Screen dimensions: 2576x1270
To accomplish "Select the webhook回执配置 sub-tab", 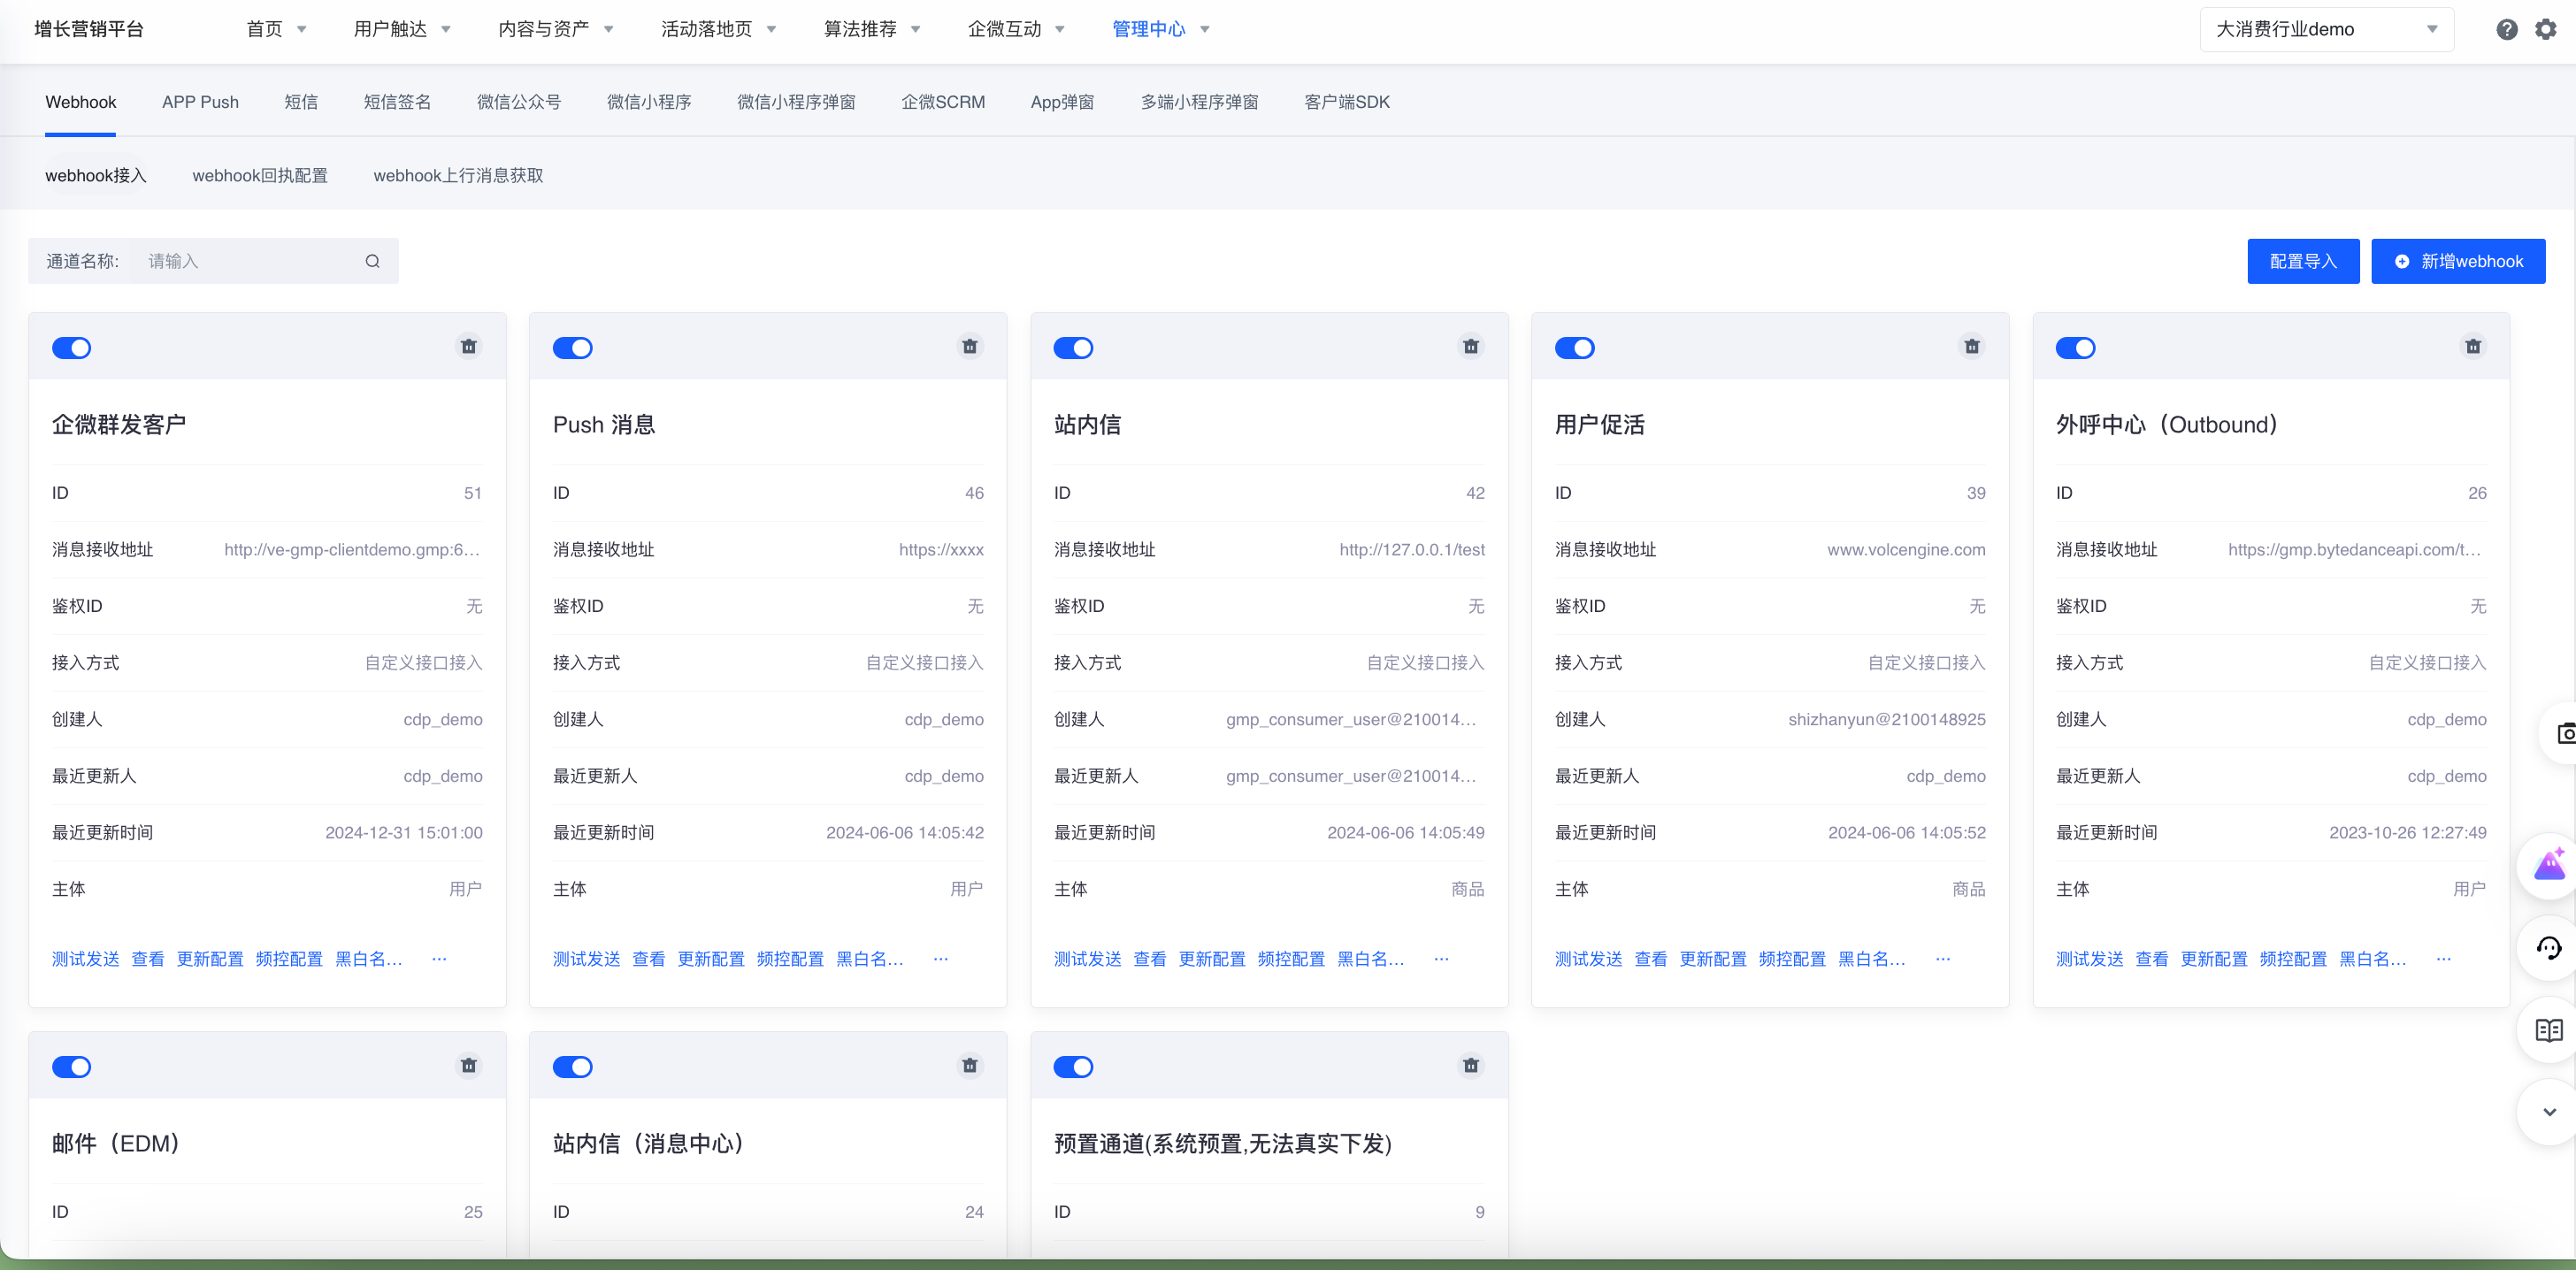I will (260, 175).
